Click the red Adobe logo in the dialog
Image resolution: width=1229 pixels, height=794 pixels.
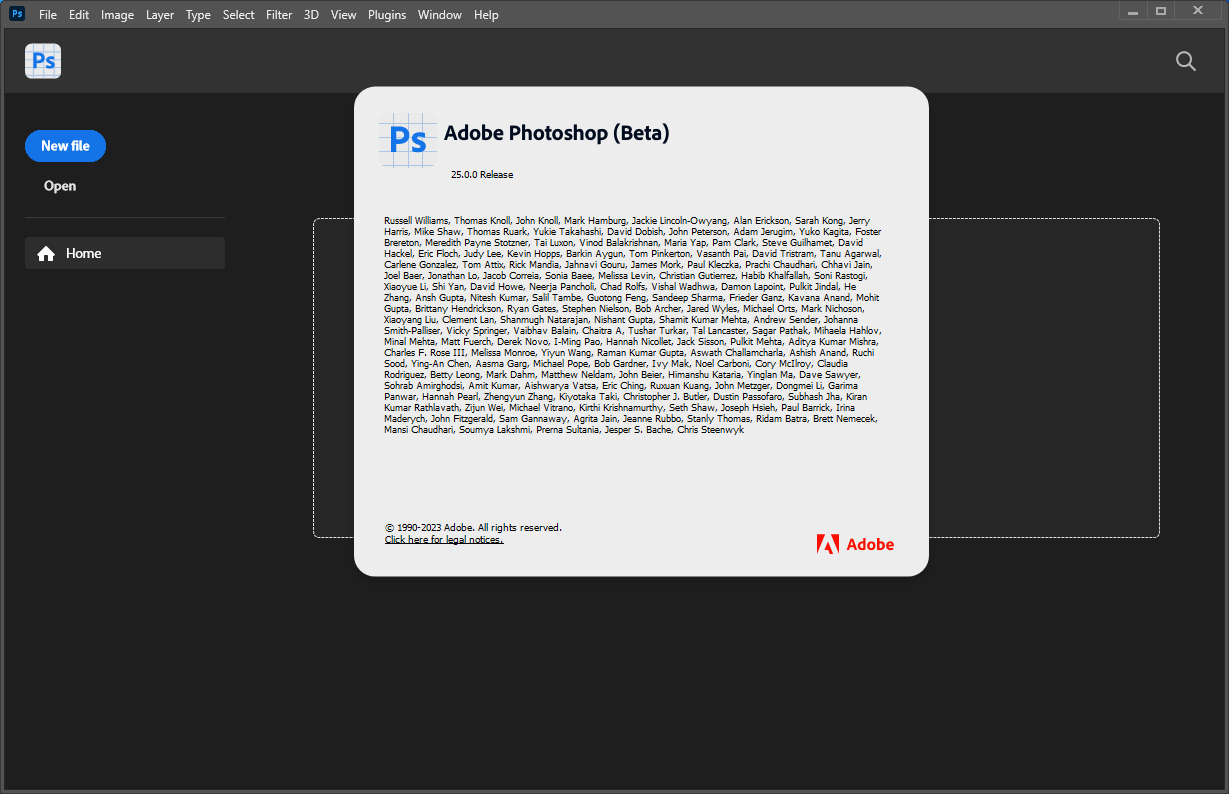pyautogui.click(x=855, y=544)
